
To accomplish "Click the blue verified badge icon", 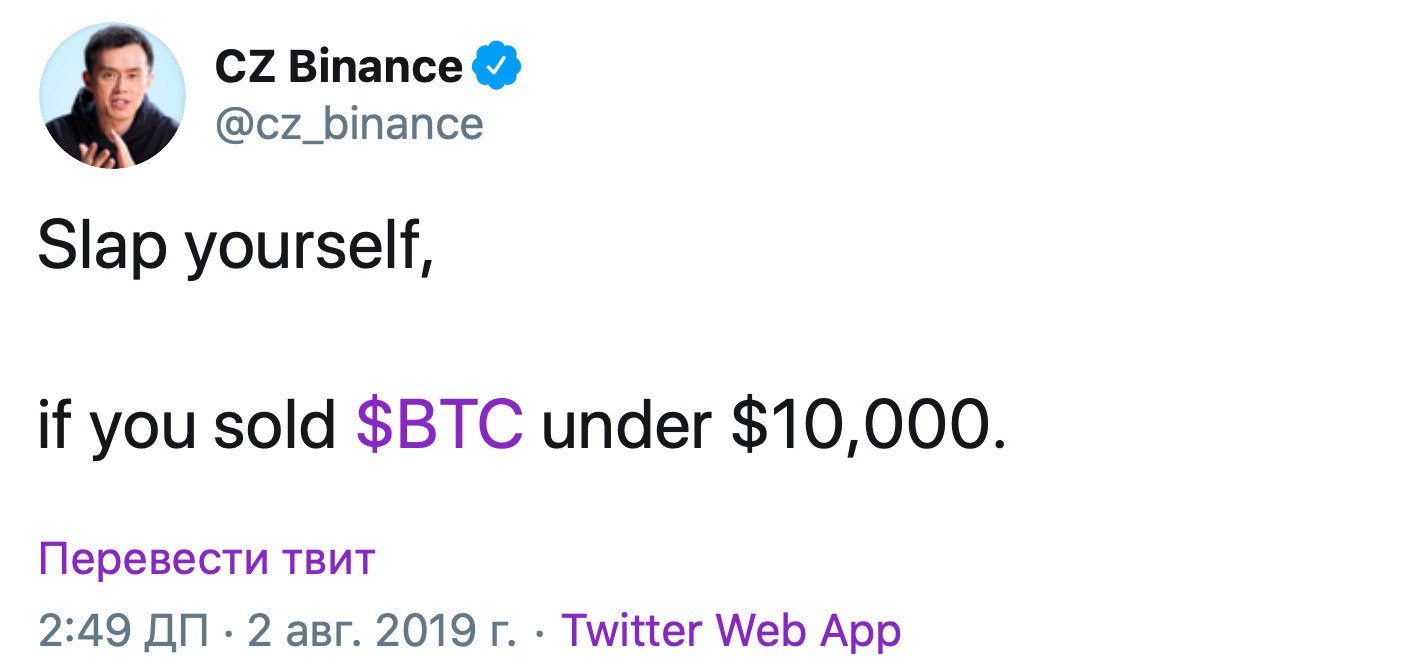I will [x=496, y=67].
